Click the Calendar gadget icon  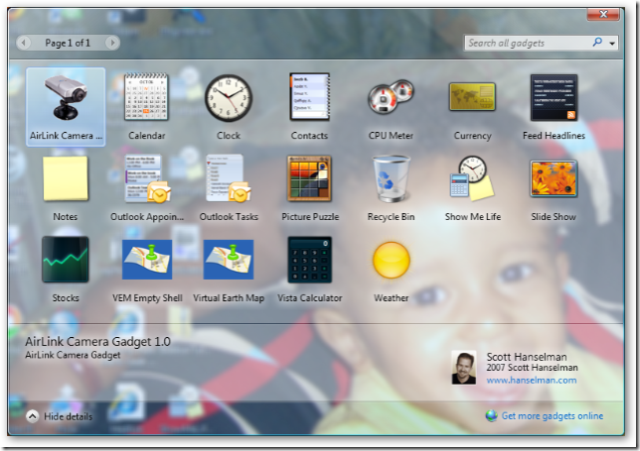pyautogui.click(x=147, y=99)
